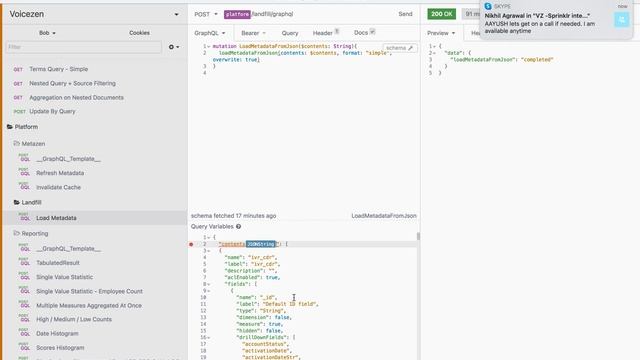
Task: Open TabulatedResult request
Action: 58,263
